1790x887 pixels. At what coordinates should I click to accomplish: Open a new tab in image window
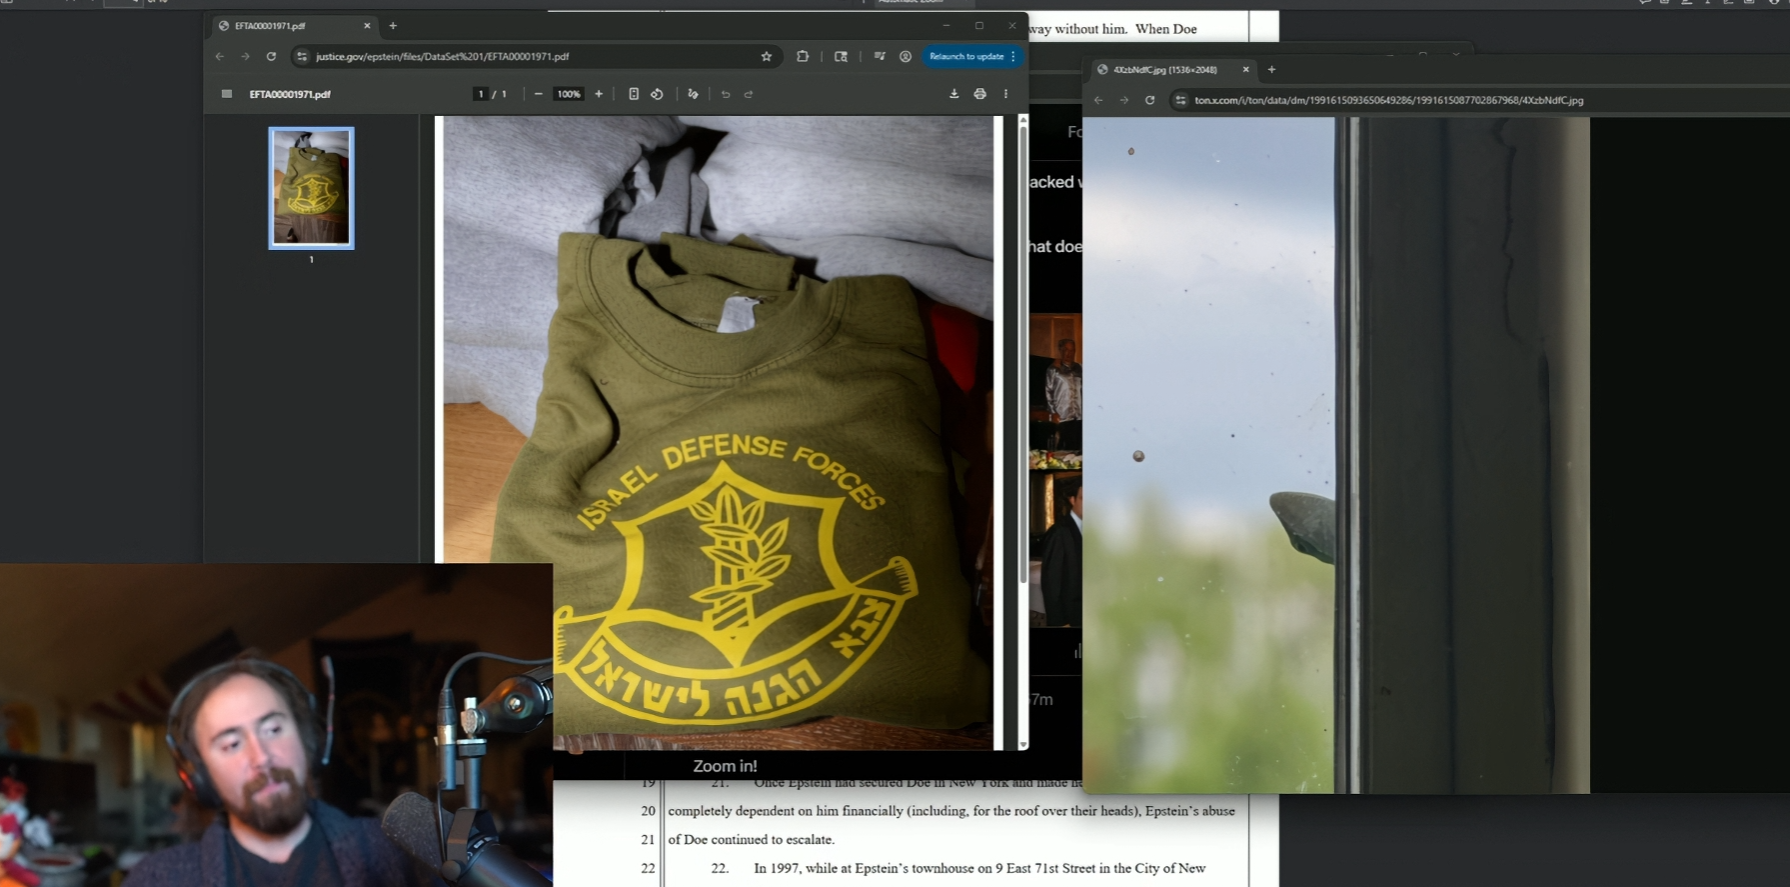click(x=1272, y=70)
